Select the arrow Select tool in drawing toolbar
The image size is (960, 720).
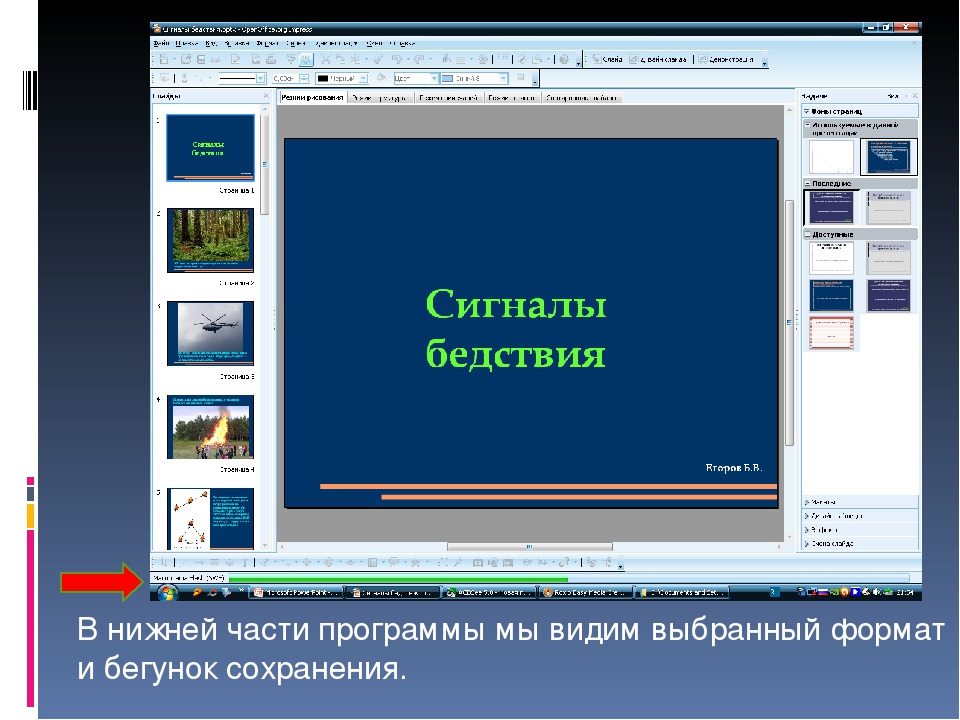[164, 563]
